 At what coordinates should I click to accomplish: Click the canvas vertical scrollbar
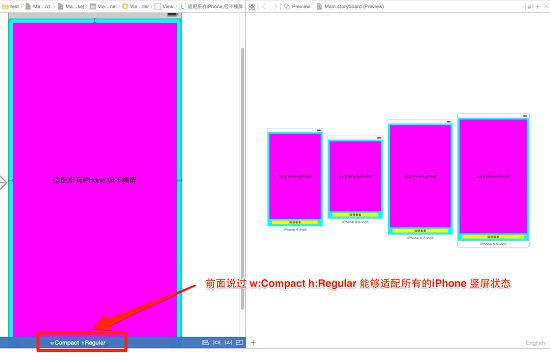click(242, 179)
